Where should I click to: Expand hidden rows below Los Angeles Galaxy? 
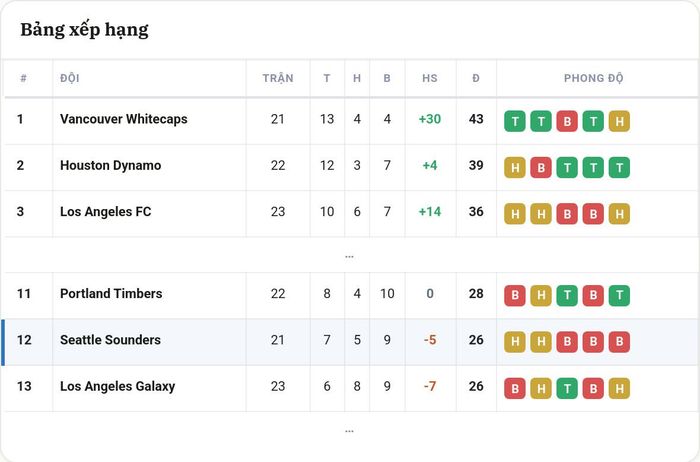pos(349,431)
